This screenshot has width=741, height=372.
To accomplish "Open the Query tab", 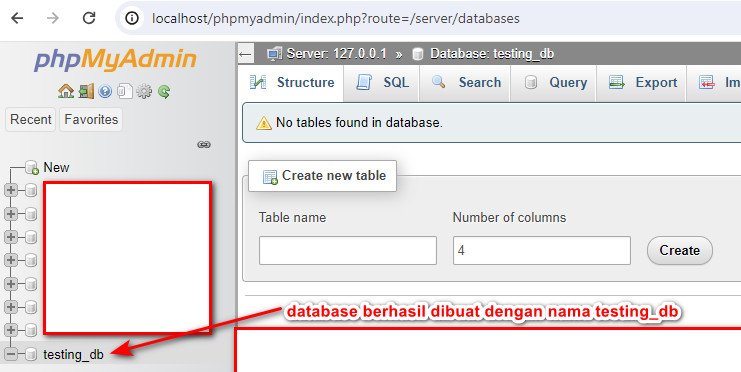I will point(553,83).
